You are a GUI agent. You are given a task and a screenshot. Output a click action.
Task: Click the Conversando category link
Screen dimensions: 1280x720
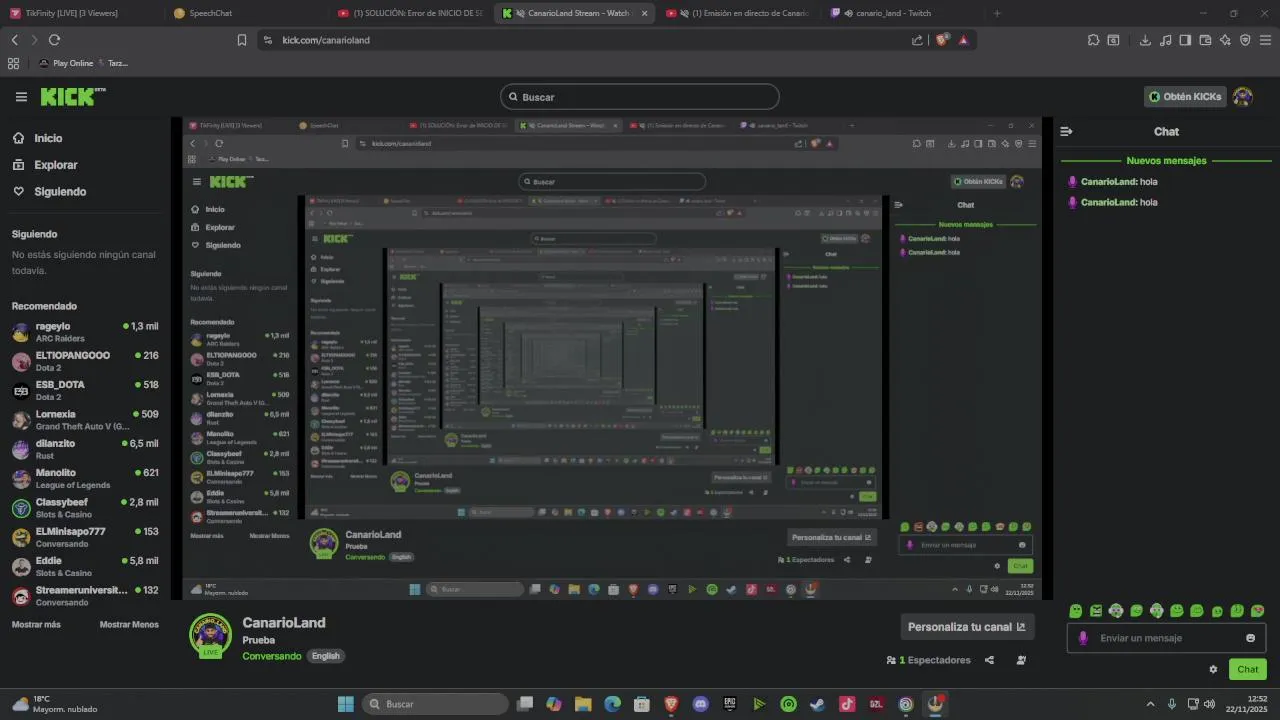pyautogui.click(x=271, y=656)
